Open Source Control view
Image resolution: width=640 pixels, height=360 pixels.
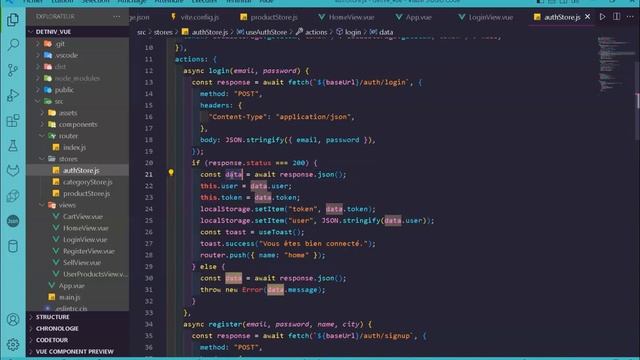click(13, 70)
